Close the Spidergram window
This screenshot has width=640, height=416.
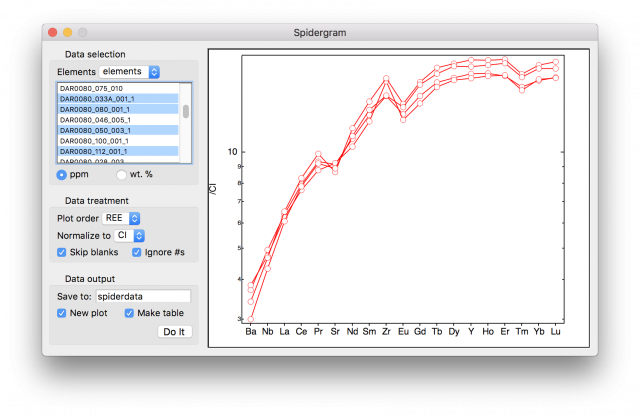(52, 32)
